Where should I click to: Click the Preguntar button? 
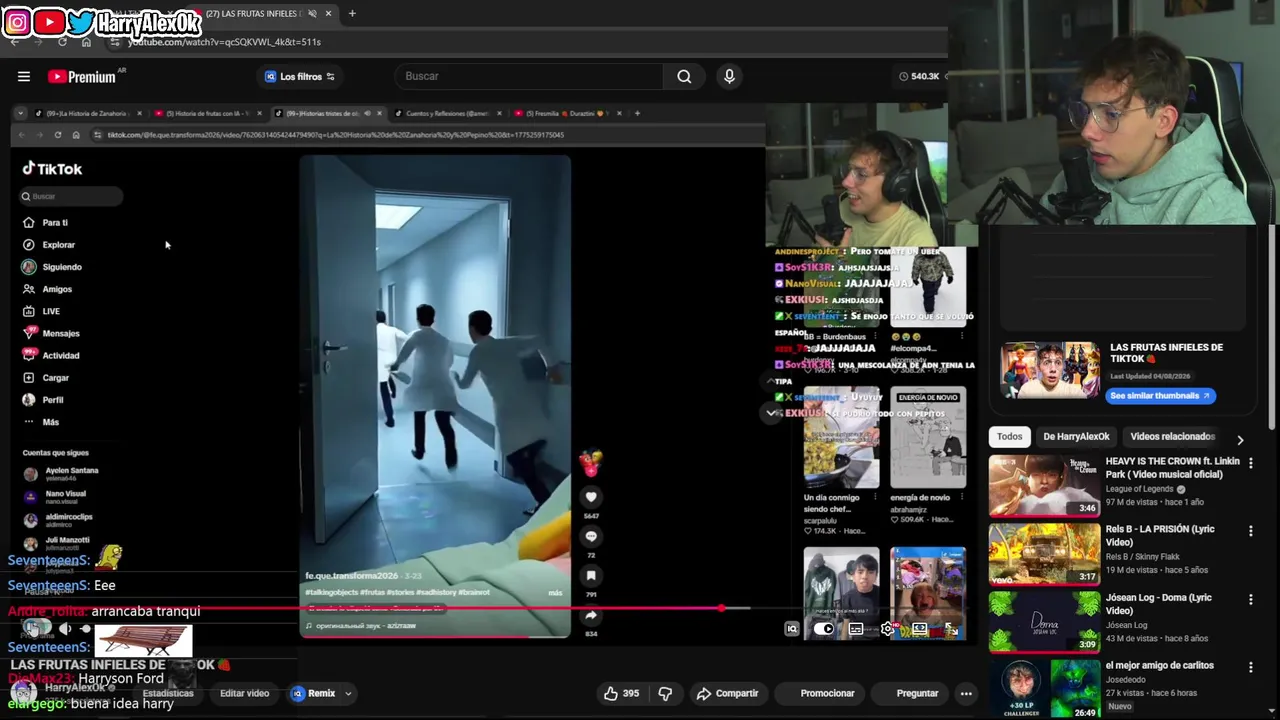pos(917,693)
